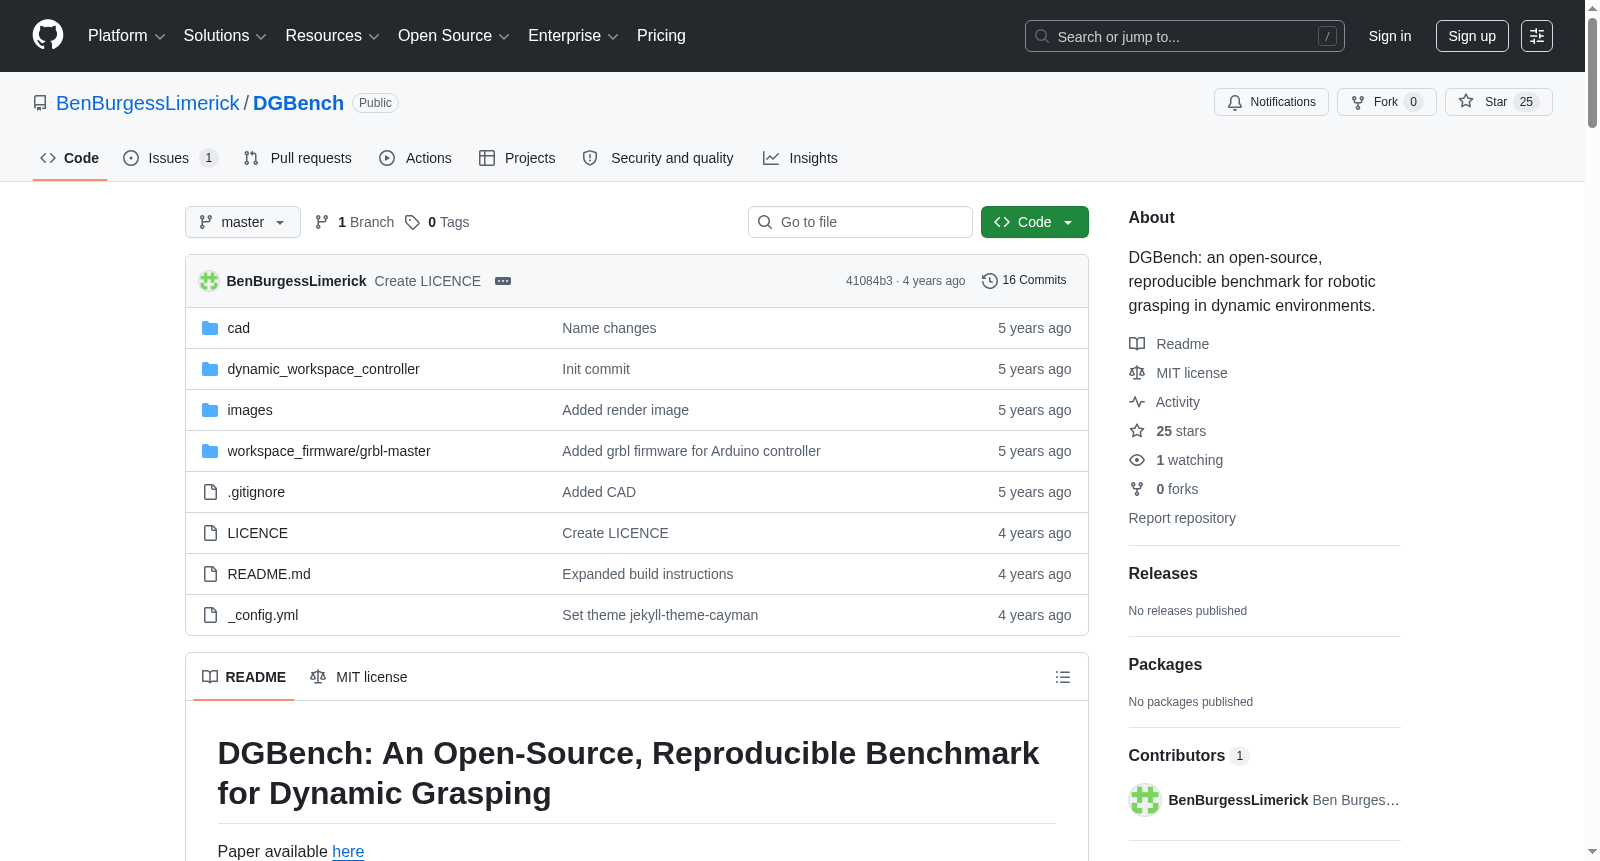1600x861 pixels.
Task: Open the README outline list icon
Action: [1063, 677]
